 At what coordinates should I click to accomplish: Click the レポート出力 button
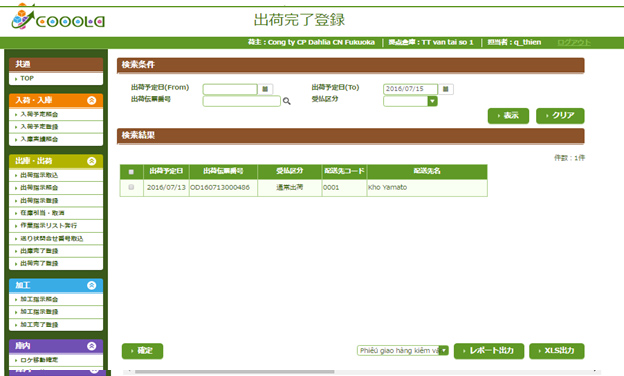tap(489, 351)
